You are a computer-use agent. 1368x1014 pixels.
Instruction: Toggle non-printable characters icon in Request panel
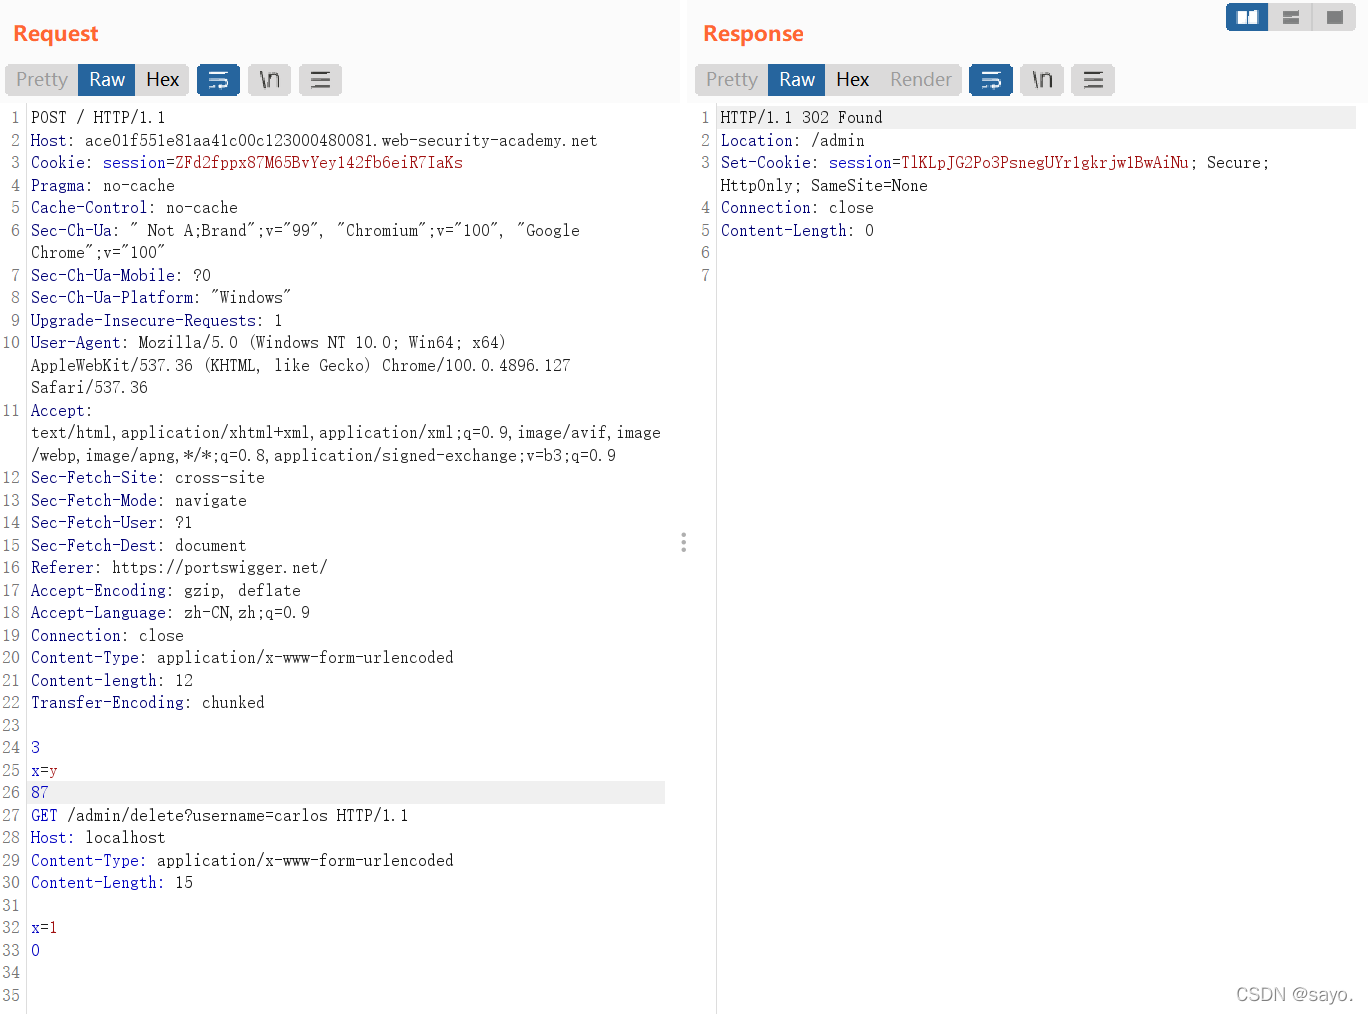269,80
